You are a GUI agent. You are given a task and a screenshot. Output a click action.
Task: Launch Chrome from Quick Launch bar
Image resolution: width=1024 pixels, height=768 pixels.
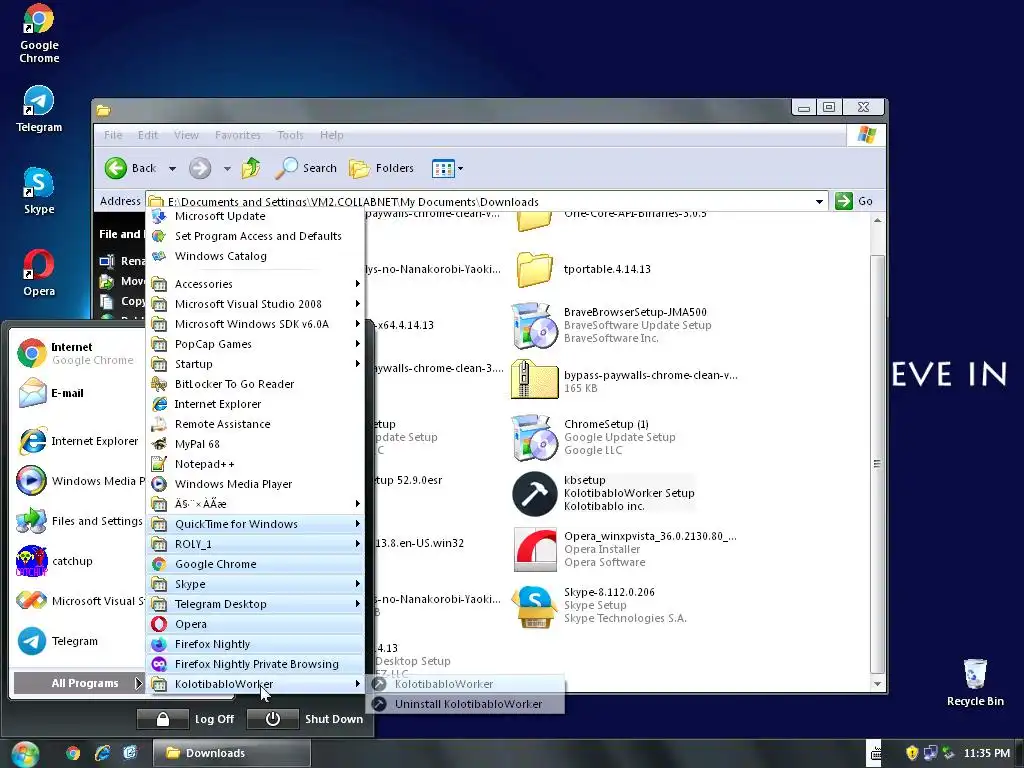tap(73, 753)
